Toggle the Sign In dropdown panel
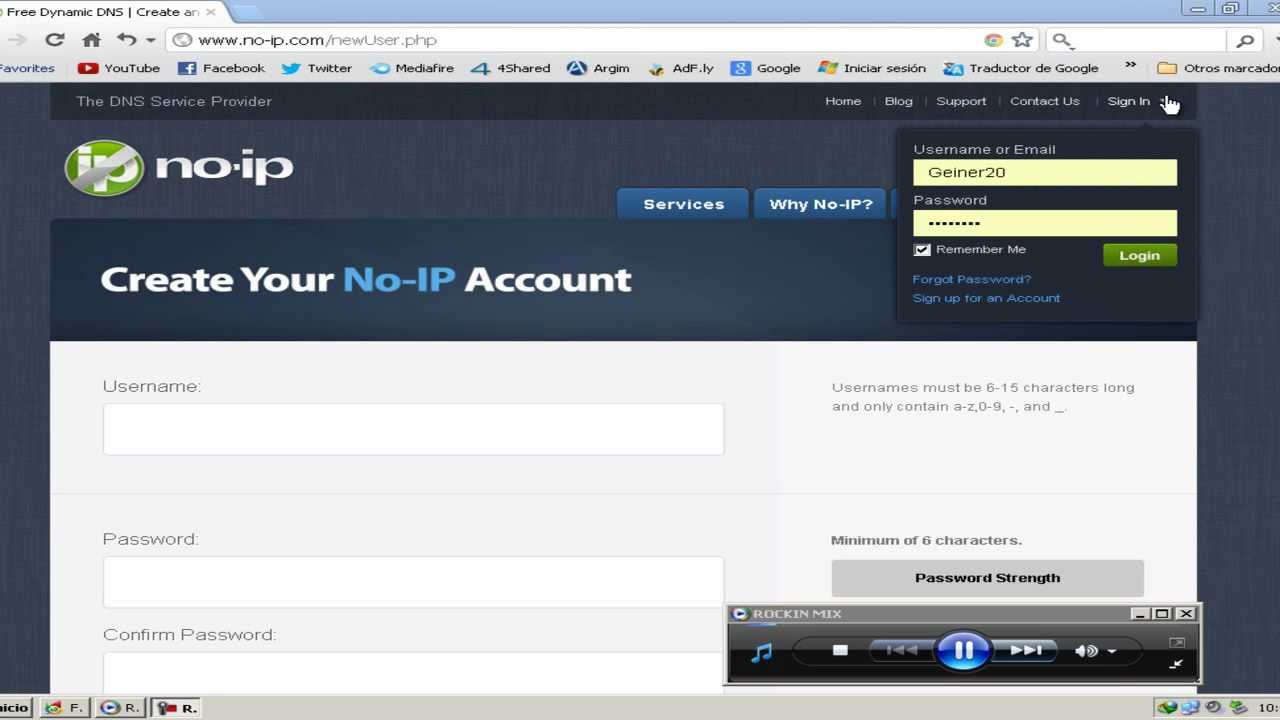Screen dimensions: 1280x720 (1129, 101)
